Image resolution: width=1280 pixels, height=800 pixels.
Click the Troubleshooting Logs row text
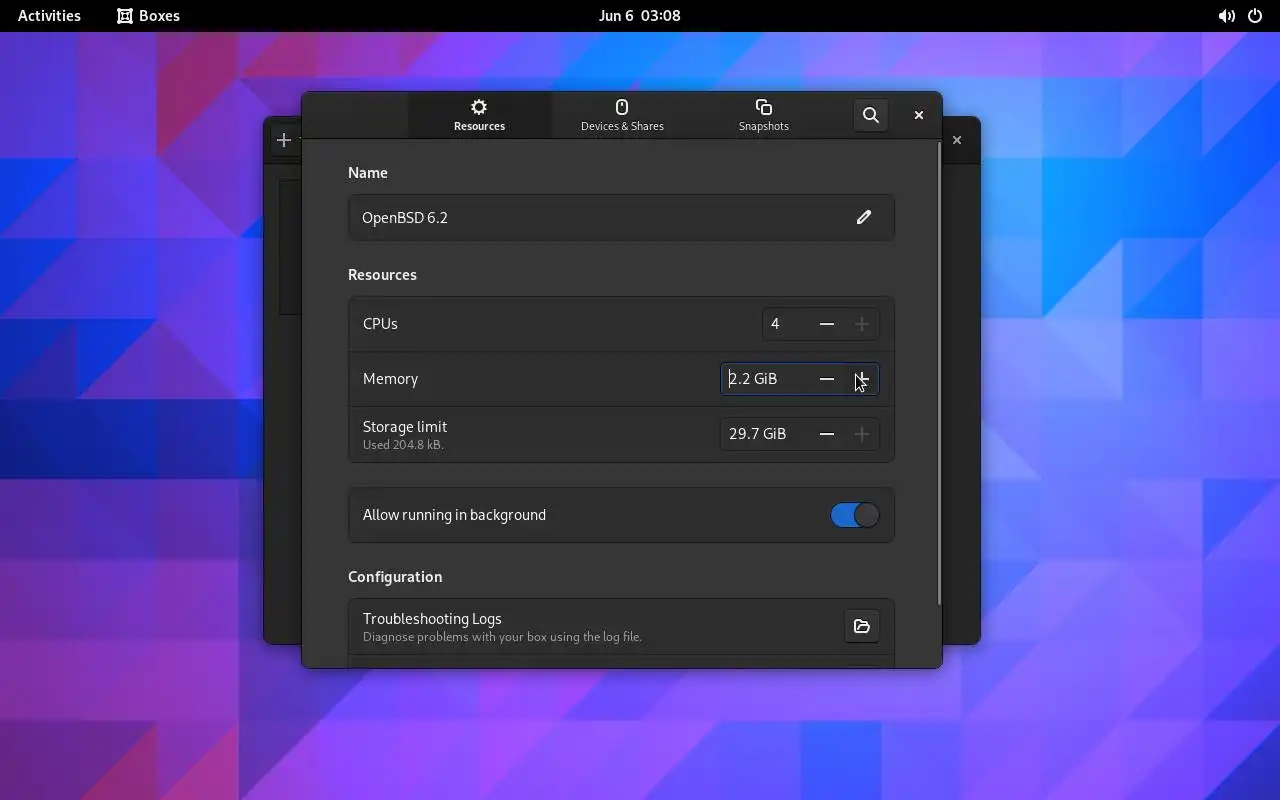pyautogui.click(x=502, y=626)
